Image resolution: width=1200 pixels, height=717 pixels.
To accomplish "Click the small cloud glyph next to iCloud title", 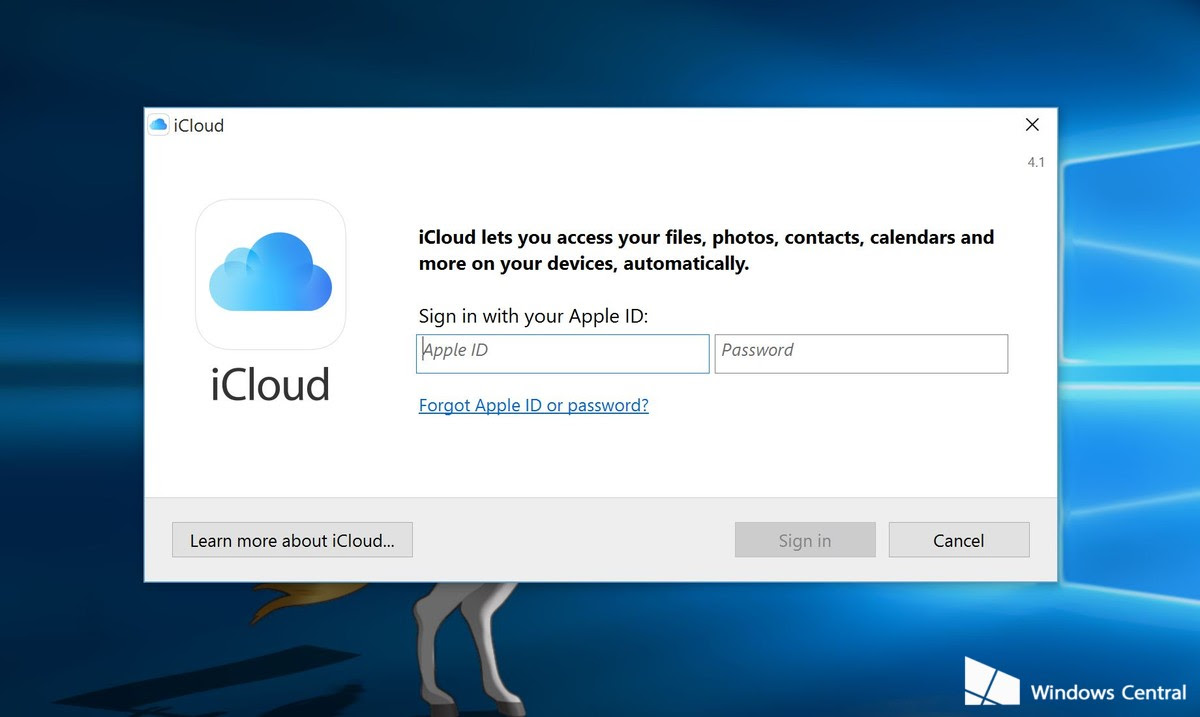I will [158, 124].
